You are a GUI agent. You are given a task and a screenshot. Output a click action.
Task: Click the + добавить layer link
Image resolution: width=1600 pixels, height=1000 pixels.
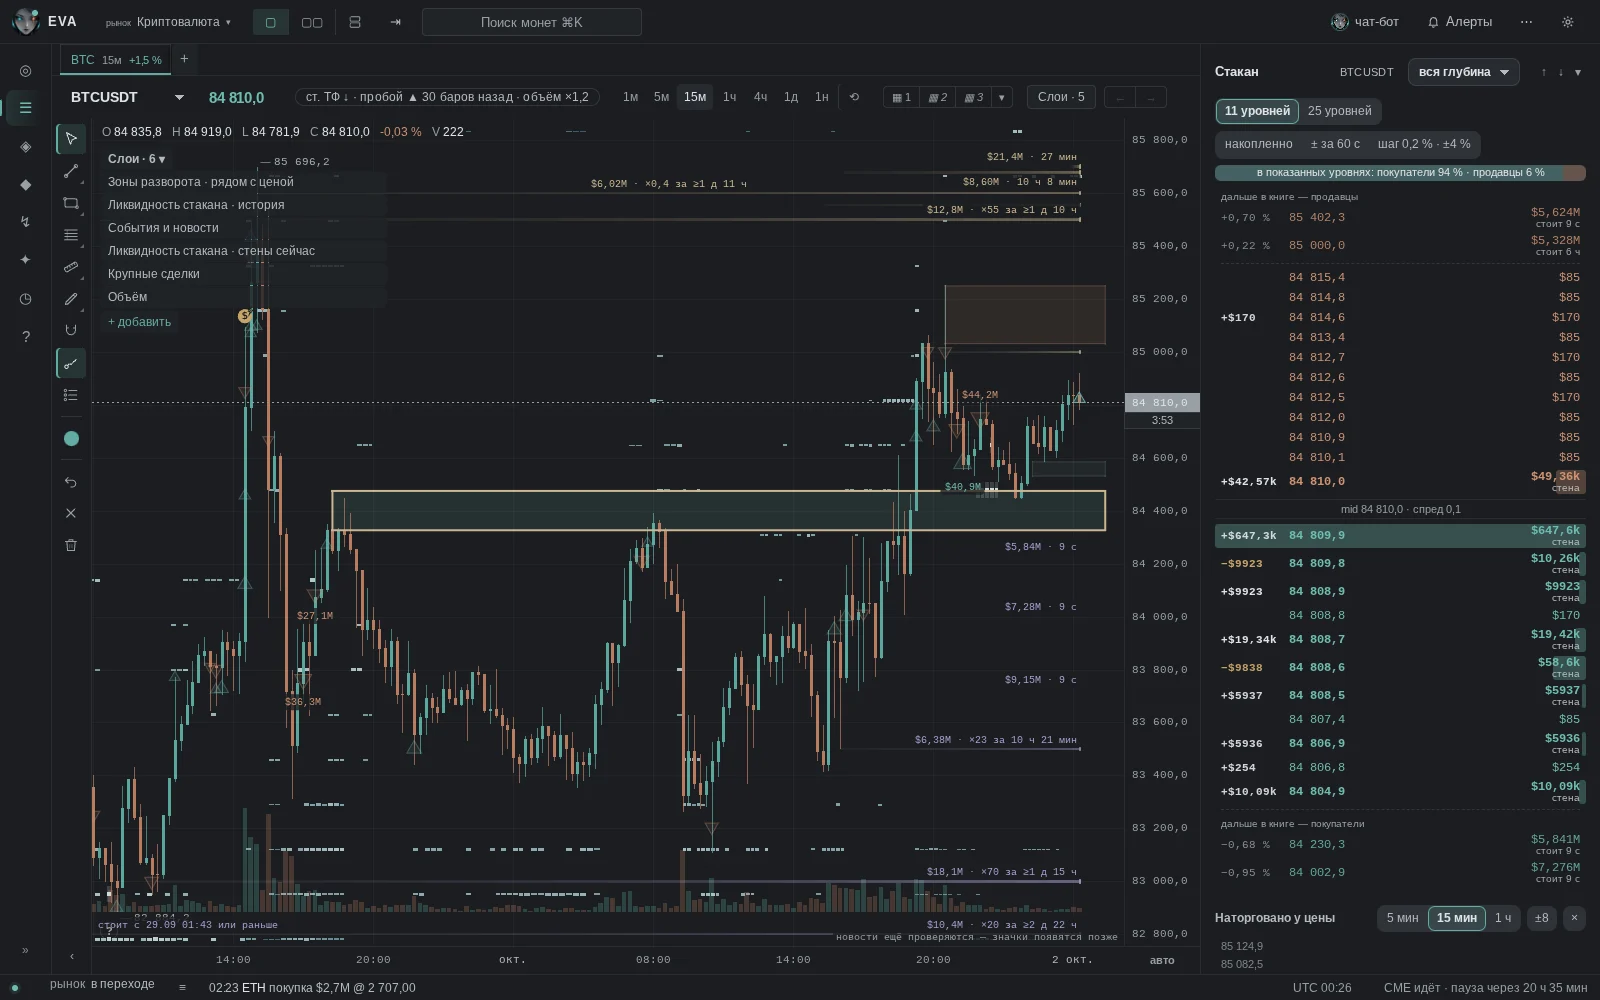pyautogui.click(x=140, y=322)
